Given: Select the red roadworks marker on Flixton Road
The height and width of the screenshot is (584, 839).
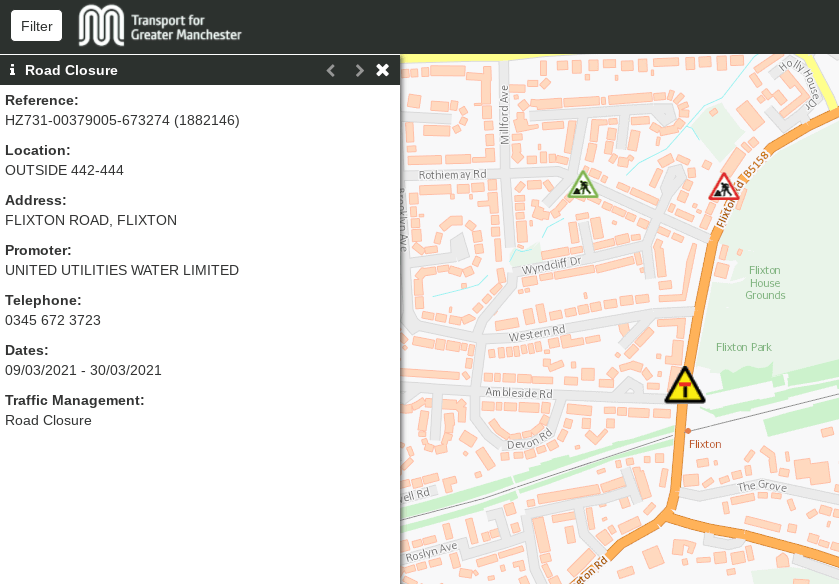Looking at the screenshot, I should tap(723, 187).
